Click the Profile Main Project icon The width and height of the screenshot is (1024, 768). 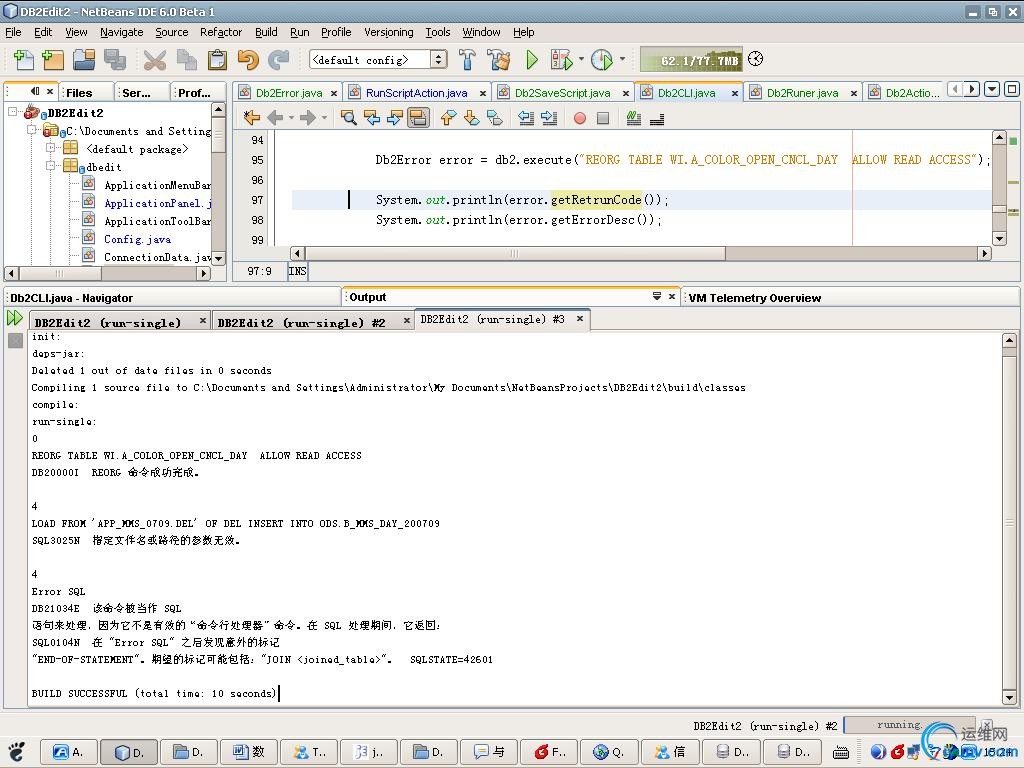coord(602,59)
